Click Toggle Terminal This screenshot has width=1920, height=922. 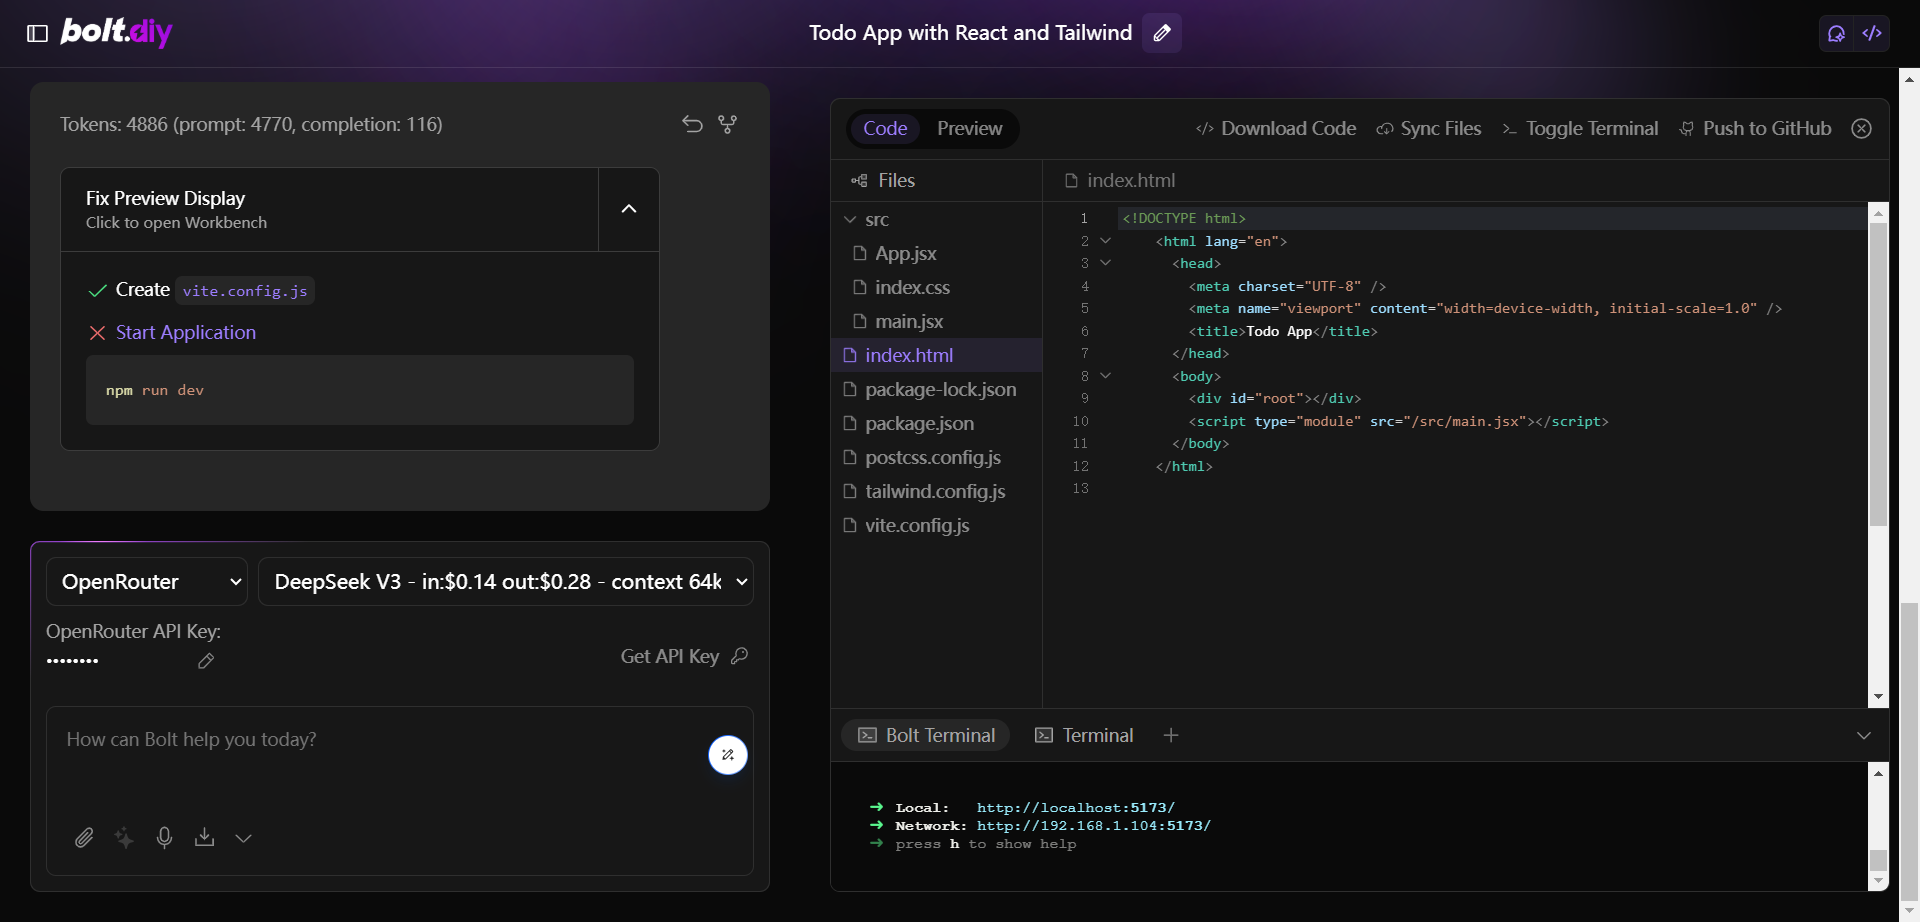click(x=1580, y=128)
